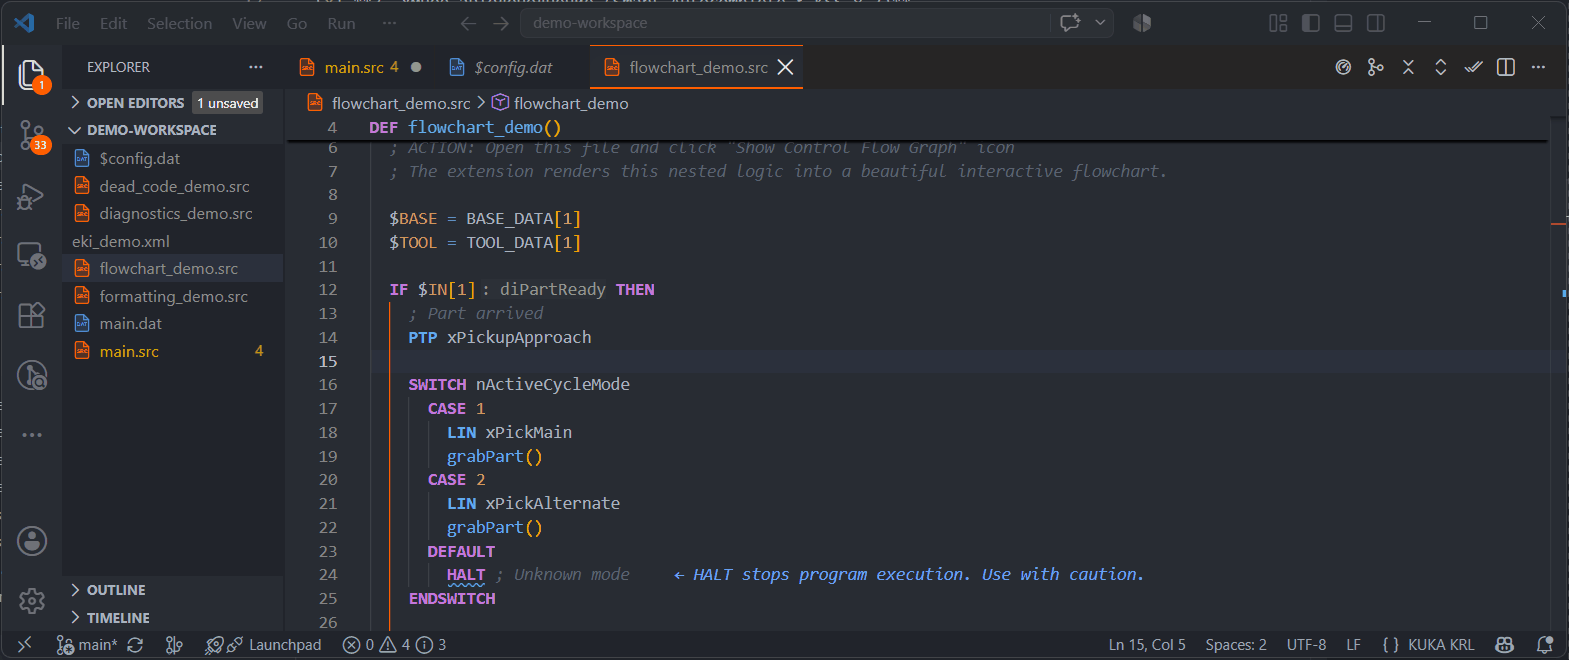Screen dimensions: 1569x660
Task: Click flowchart_demo.src breadcrumb file
Action: 401,103
